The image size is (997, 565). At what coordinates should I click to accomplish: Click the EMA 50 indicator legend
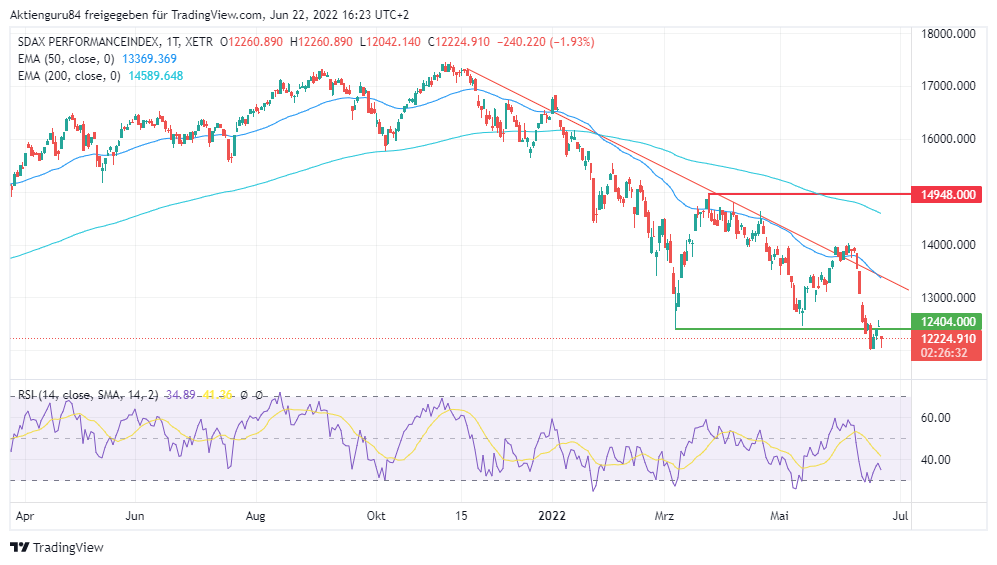pyautogui.click(x=69, y=58)
